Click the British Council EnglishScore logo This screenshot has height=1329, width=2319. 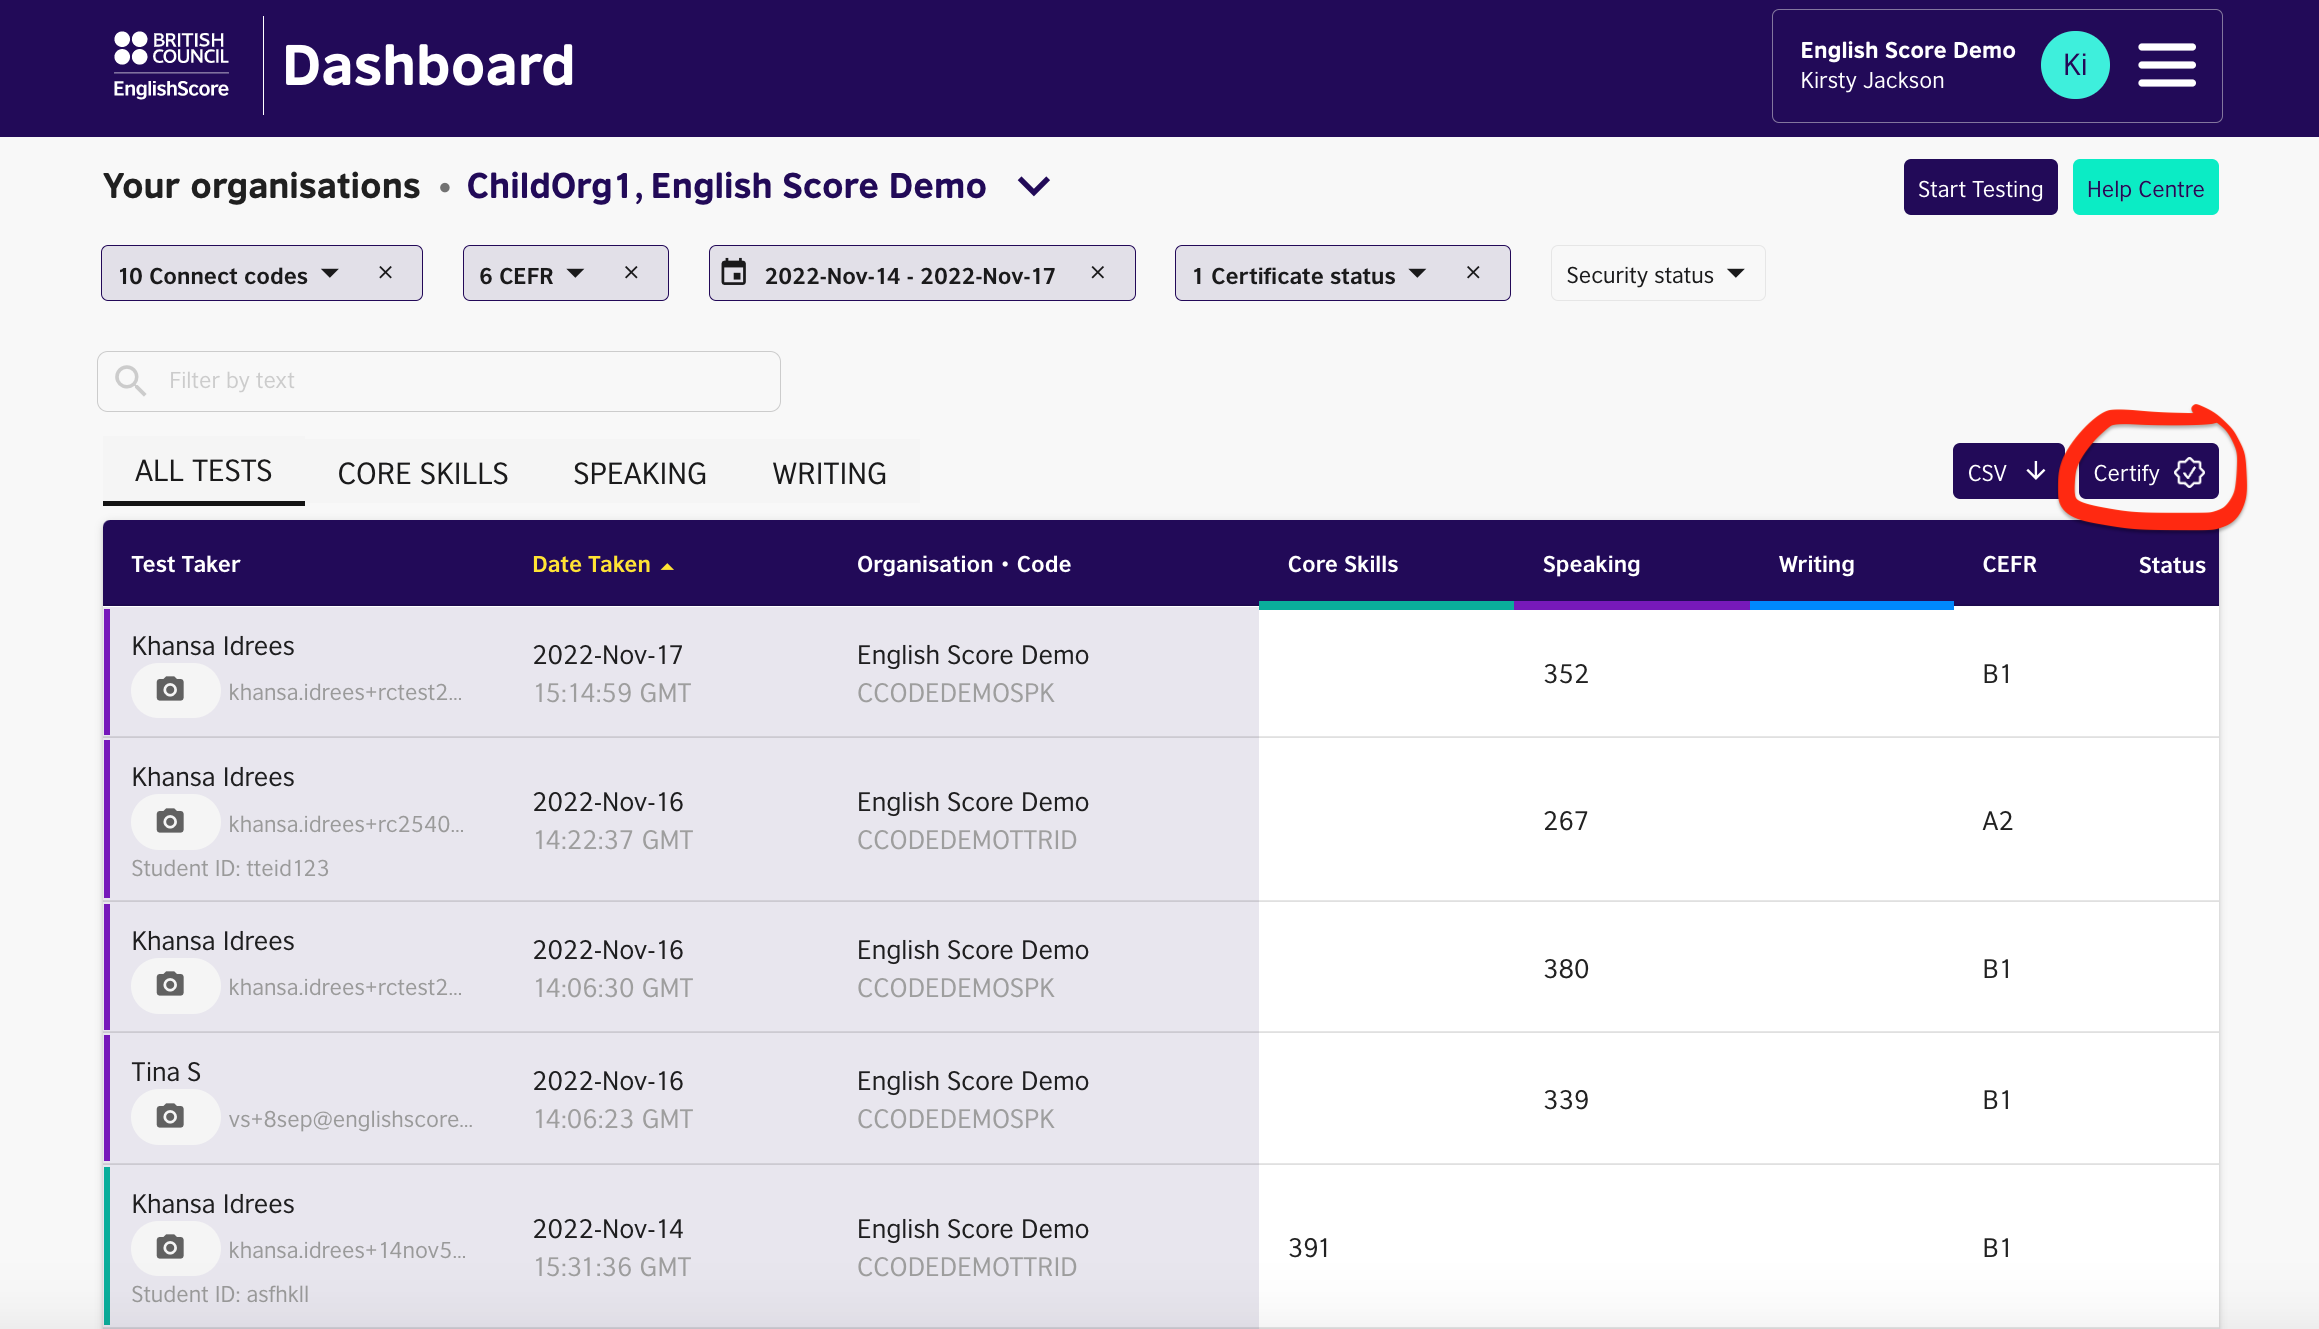click(x=171, y=65)
